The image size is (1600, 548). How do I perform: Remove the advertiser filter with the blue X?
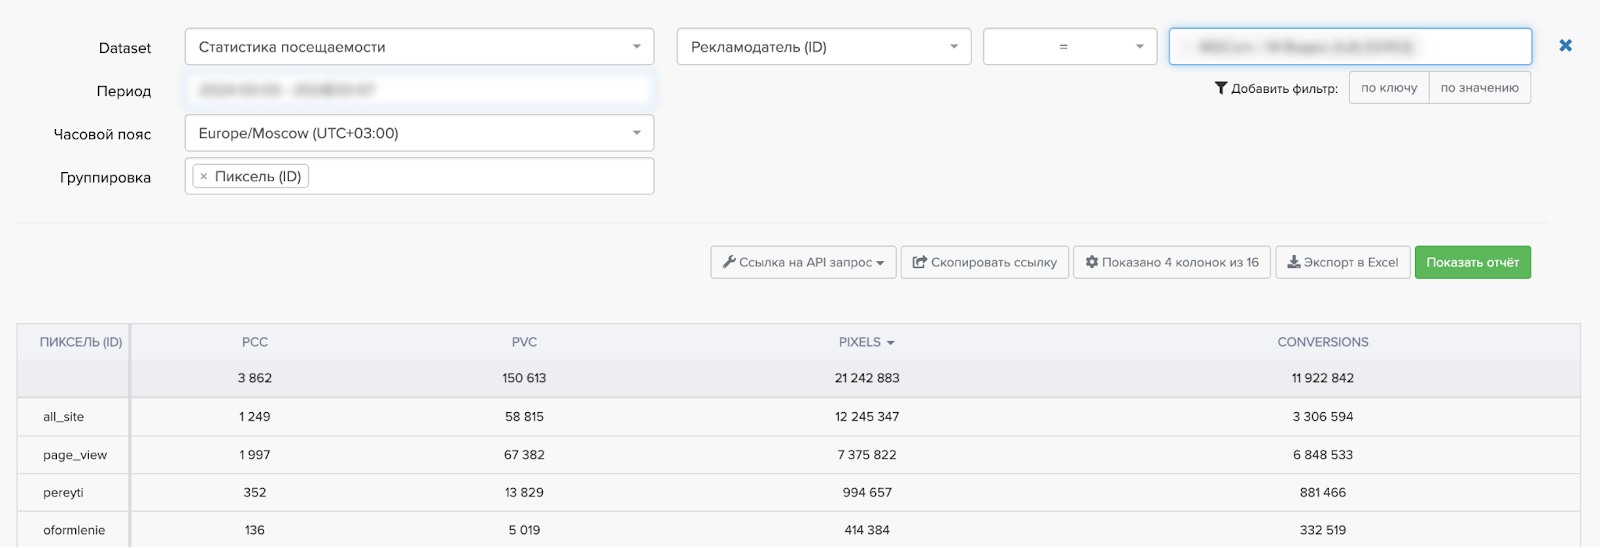1565,46
